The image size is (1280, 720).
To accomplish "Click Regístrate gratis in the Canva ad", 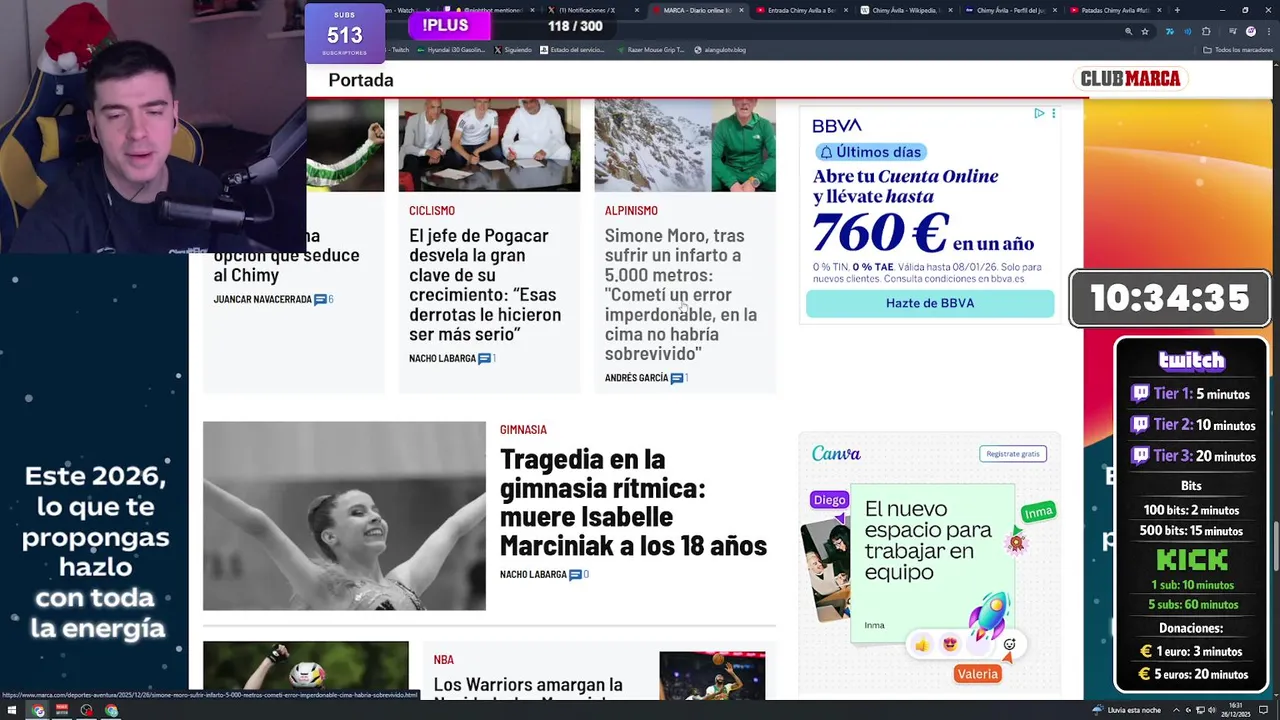I will (1013, 454).
